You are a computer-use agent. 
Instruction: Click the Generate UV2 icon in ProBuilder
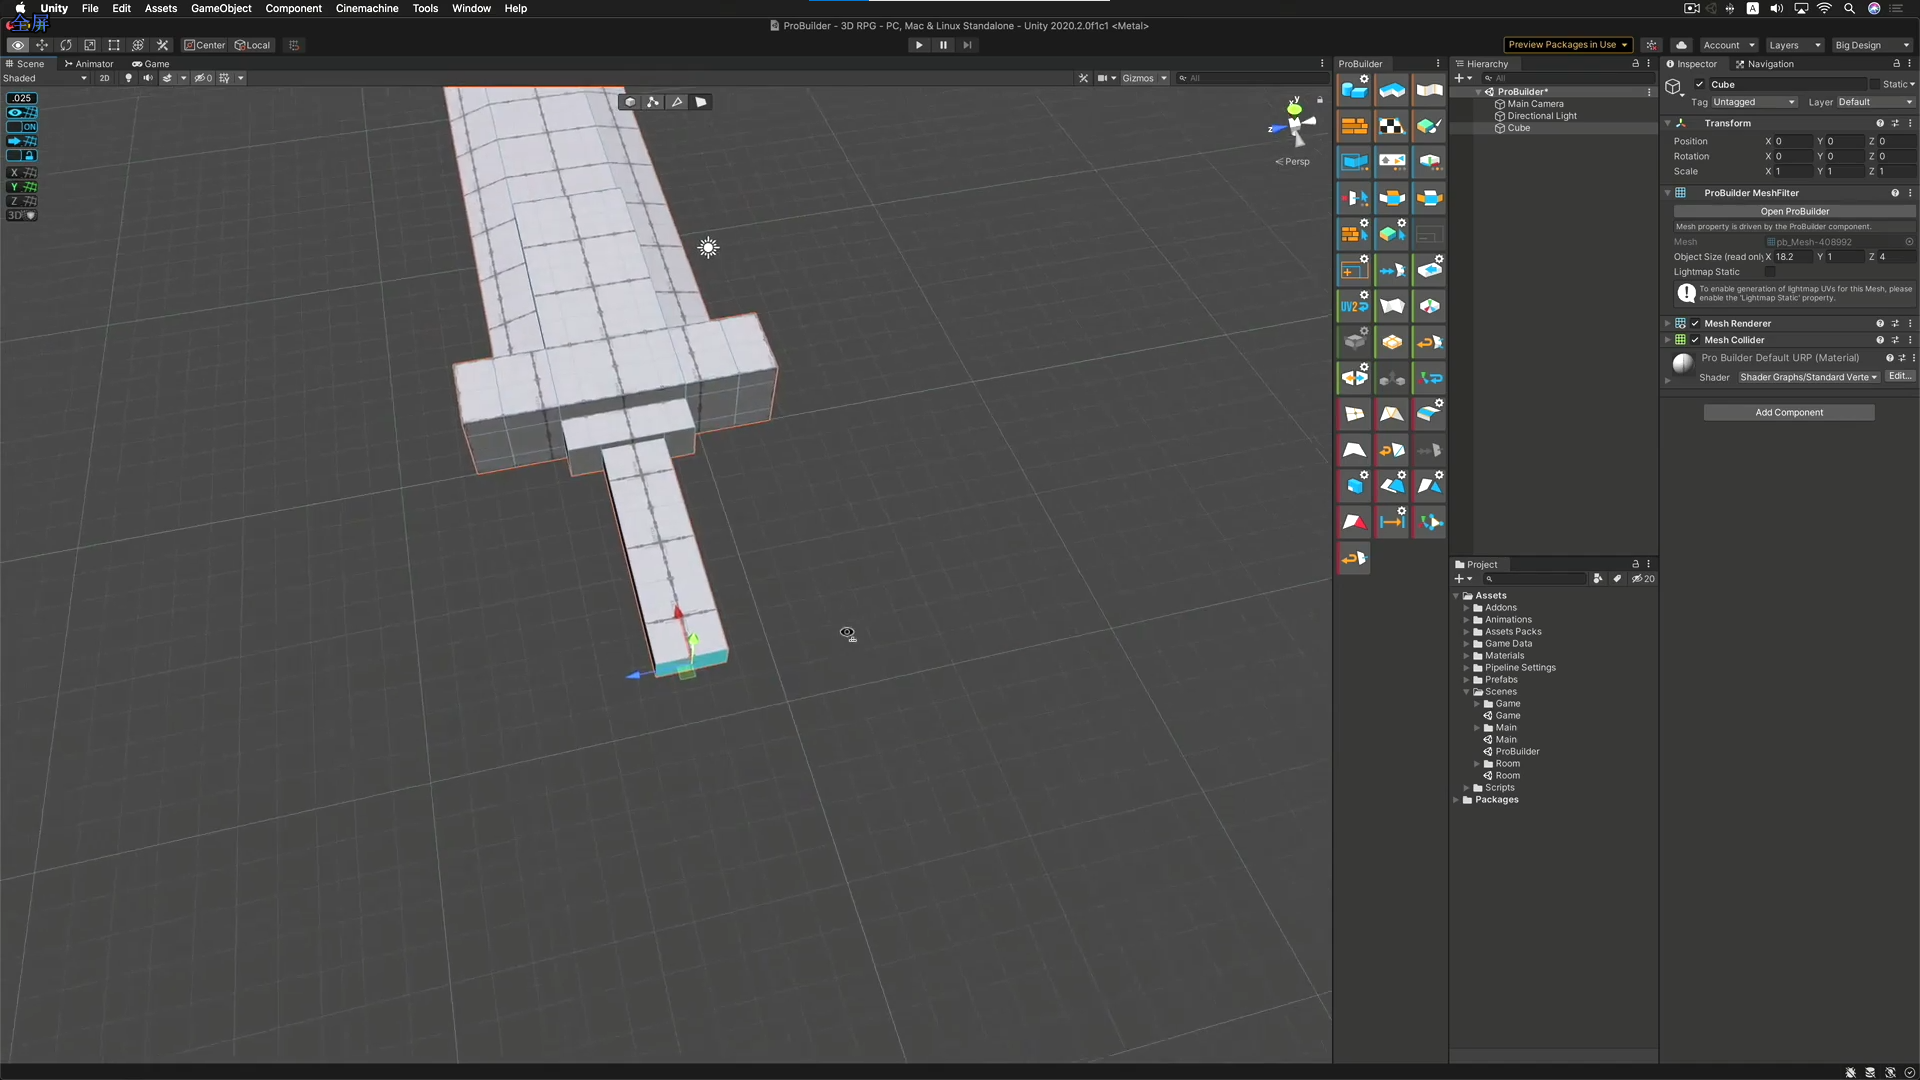pyautogui.click(x=1354, y=306)
